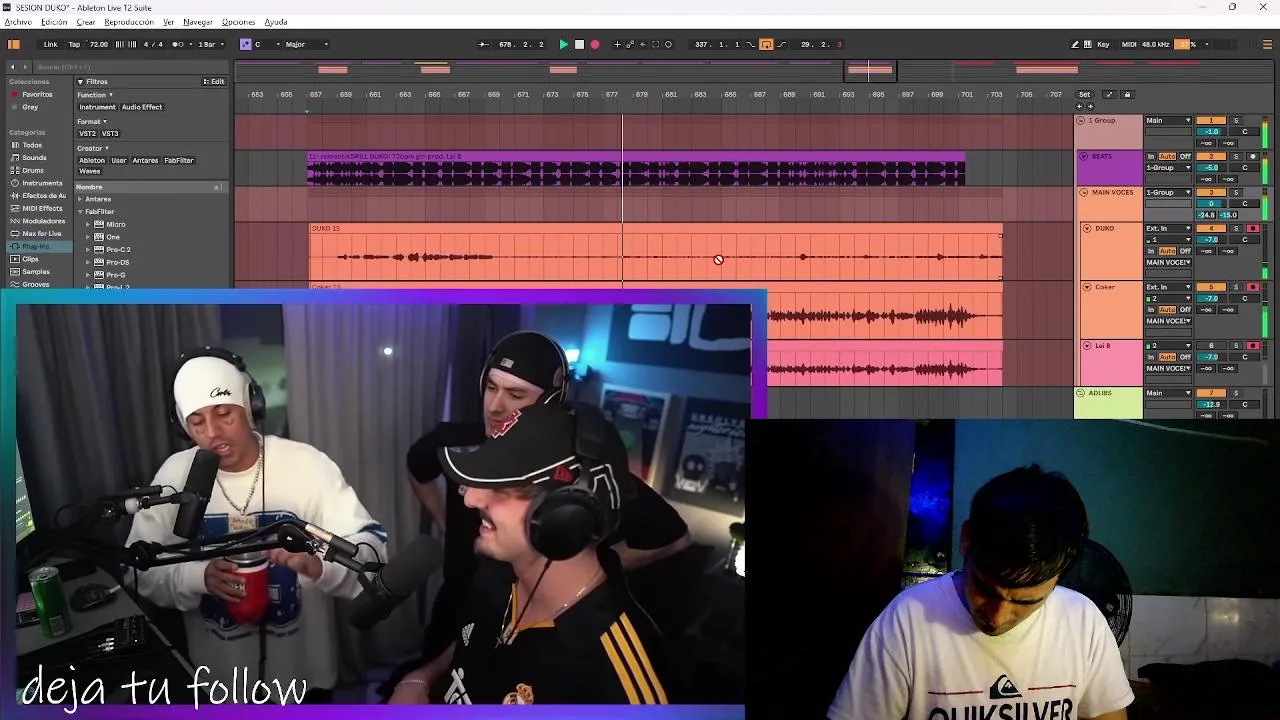Open the Crear menu

click(86, 22)
